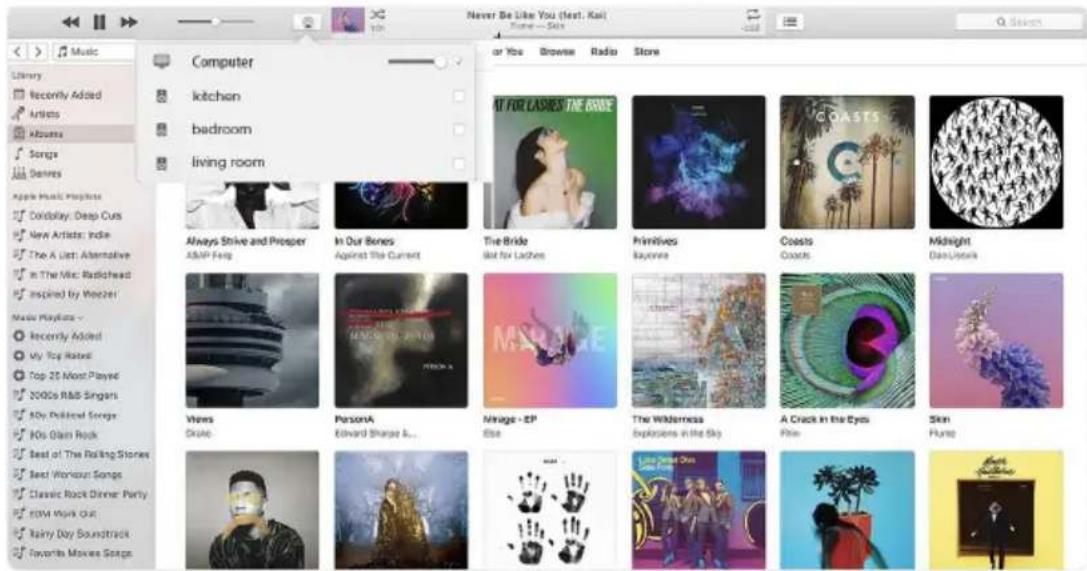The height and width of the screenshot is (571, 1087).
Task: Open Recently Added in Library
Action: click(65, 95)
